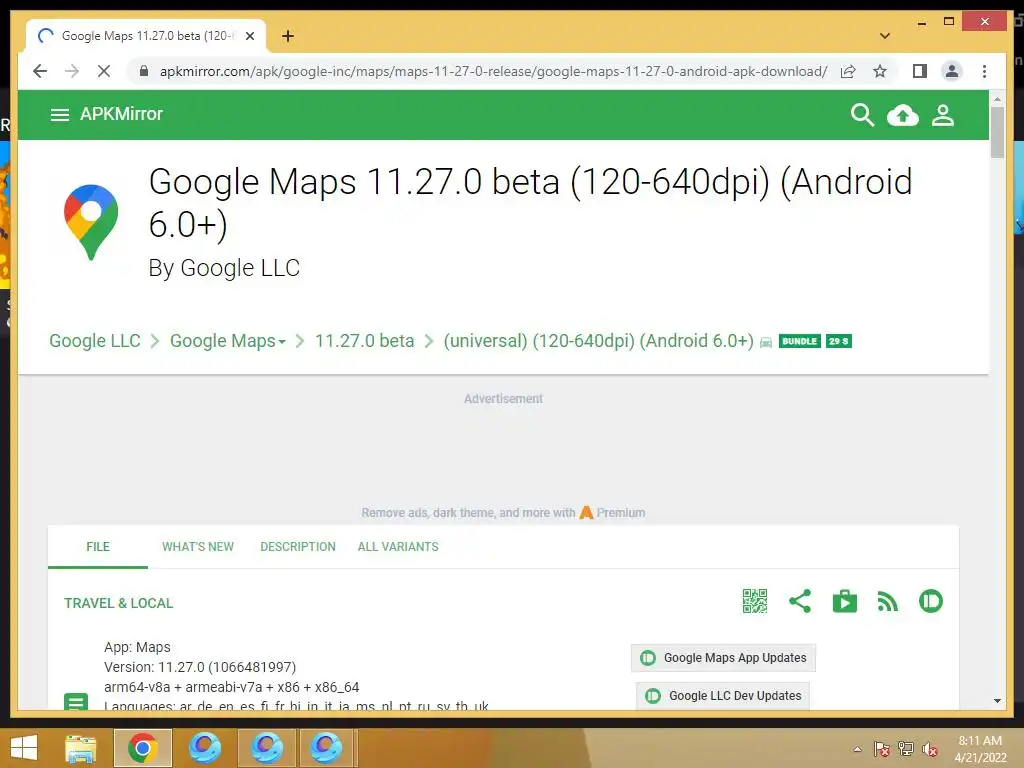Stop the page loading
This screenshot has width=1024, height=768.
tap(104, 71)
